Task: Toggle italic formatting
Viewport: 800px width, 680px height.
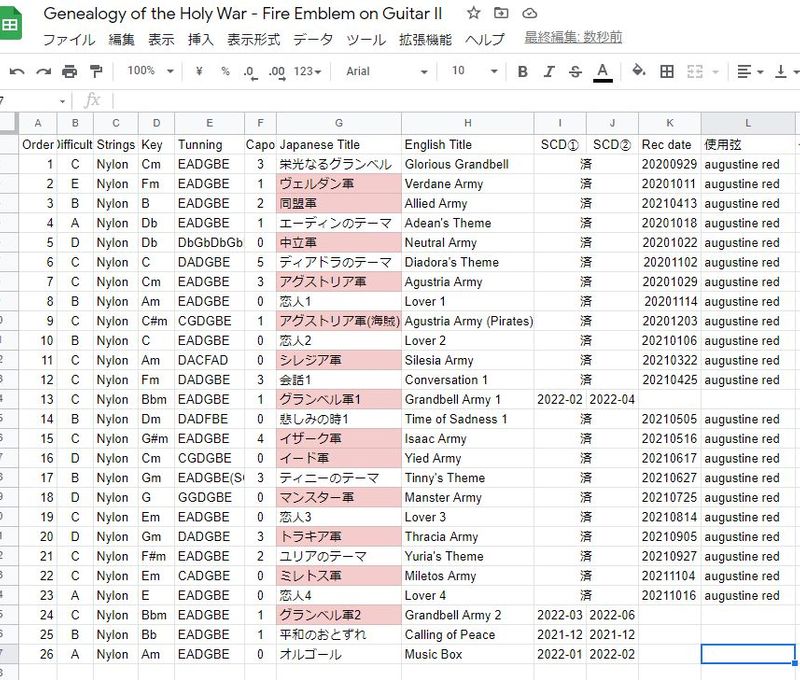Action: click(548, 71)
